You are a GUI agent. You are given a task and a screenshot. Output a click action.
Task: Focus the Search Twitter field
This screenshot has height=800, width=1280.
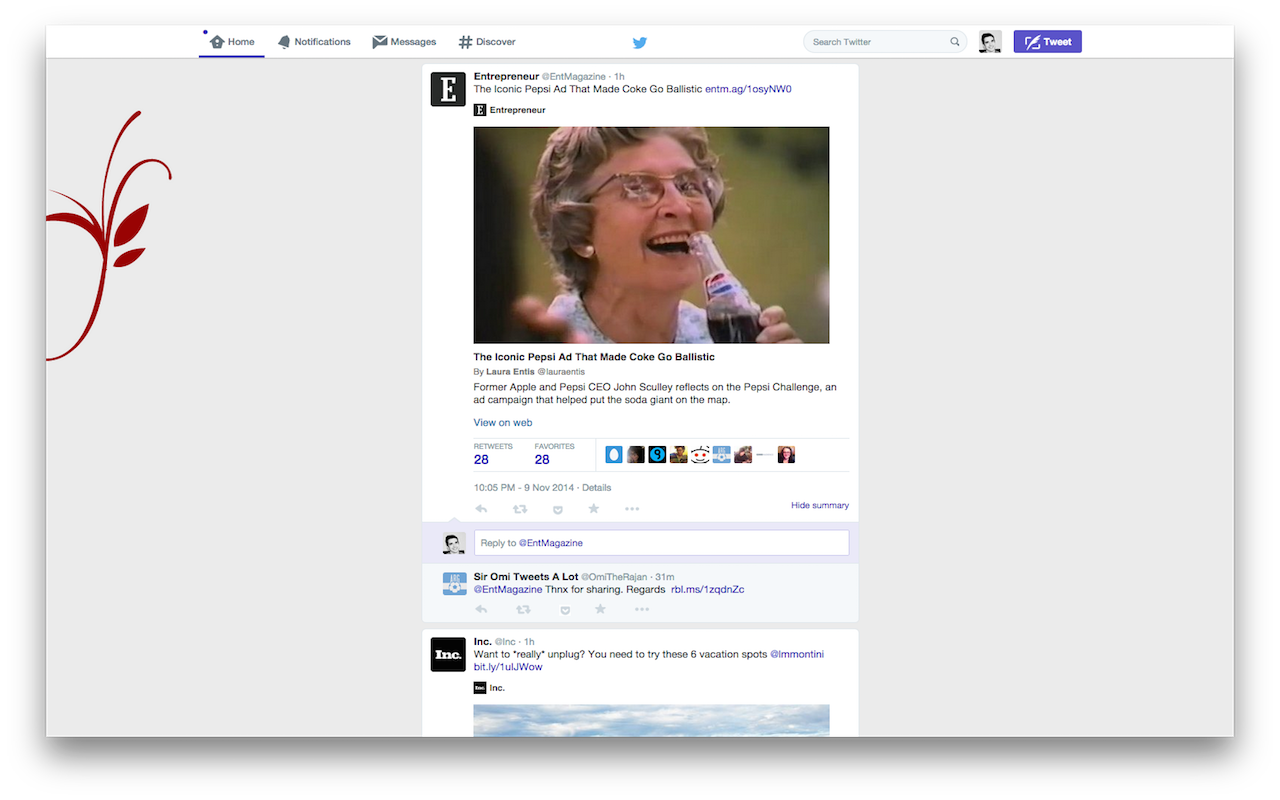point(885,42)
